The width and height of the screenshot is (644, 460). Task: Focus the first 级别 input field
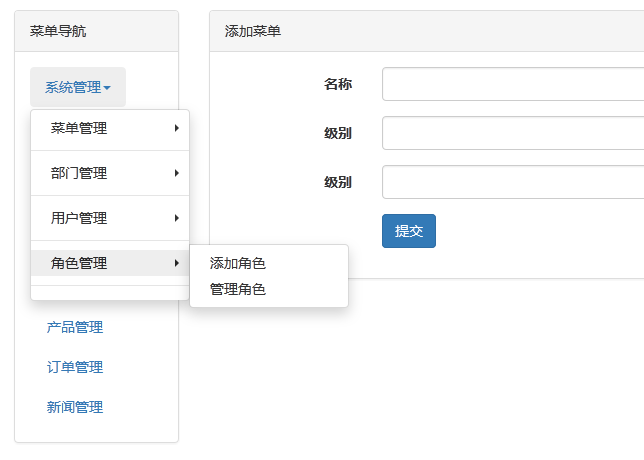tap(513, 133)
